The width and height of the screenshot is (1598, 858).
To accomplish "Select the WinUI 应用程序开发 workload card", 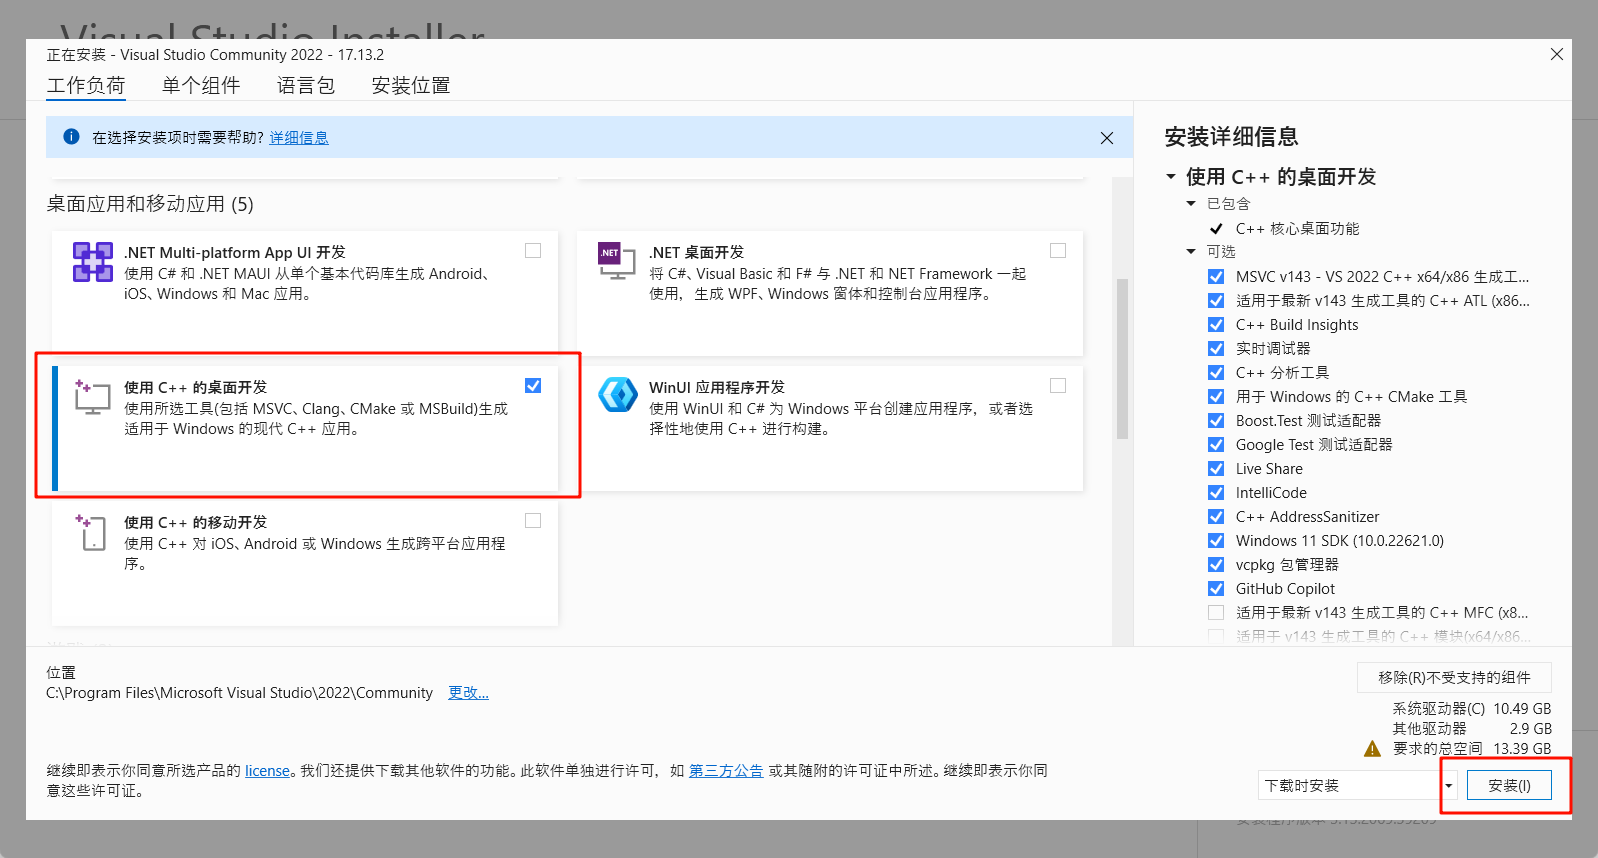I will tap(830, 428).
